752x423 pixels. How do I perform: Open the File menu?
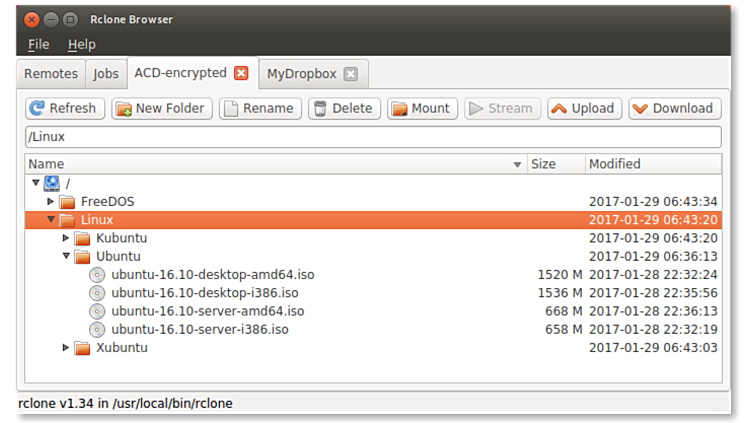click(38, 44)
